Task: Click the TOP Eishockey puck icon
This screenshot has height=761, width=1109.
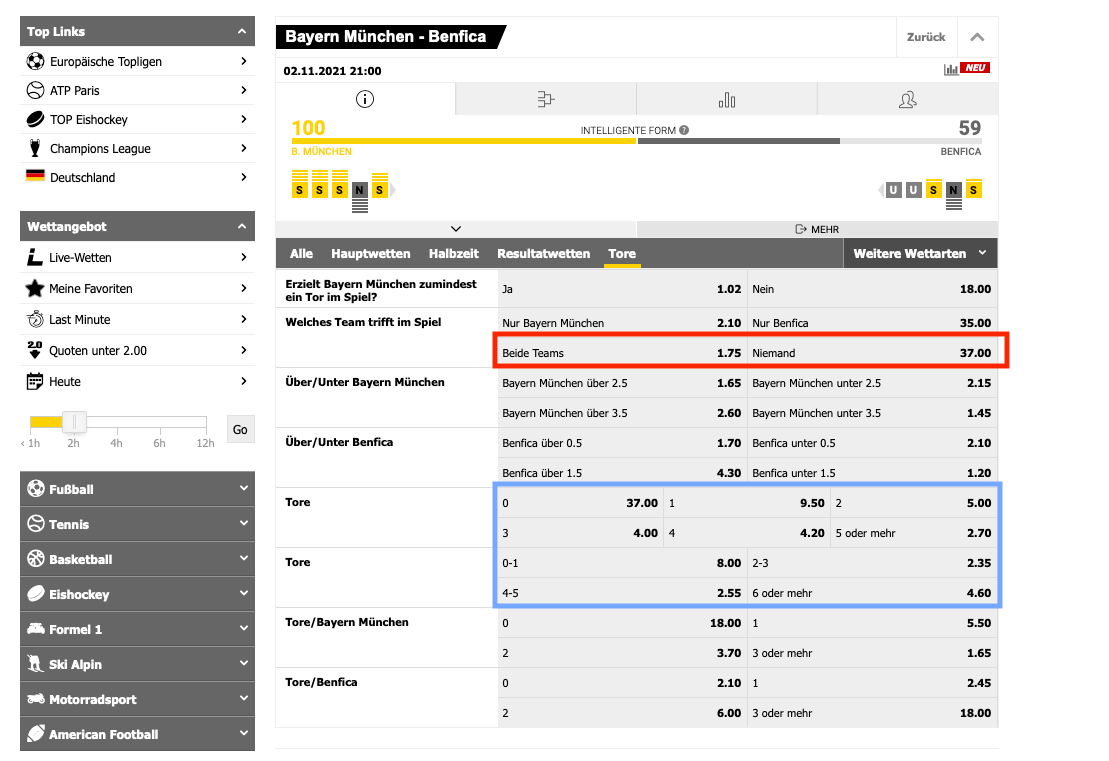Action: point(35,120)
